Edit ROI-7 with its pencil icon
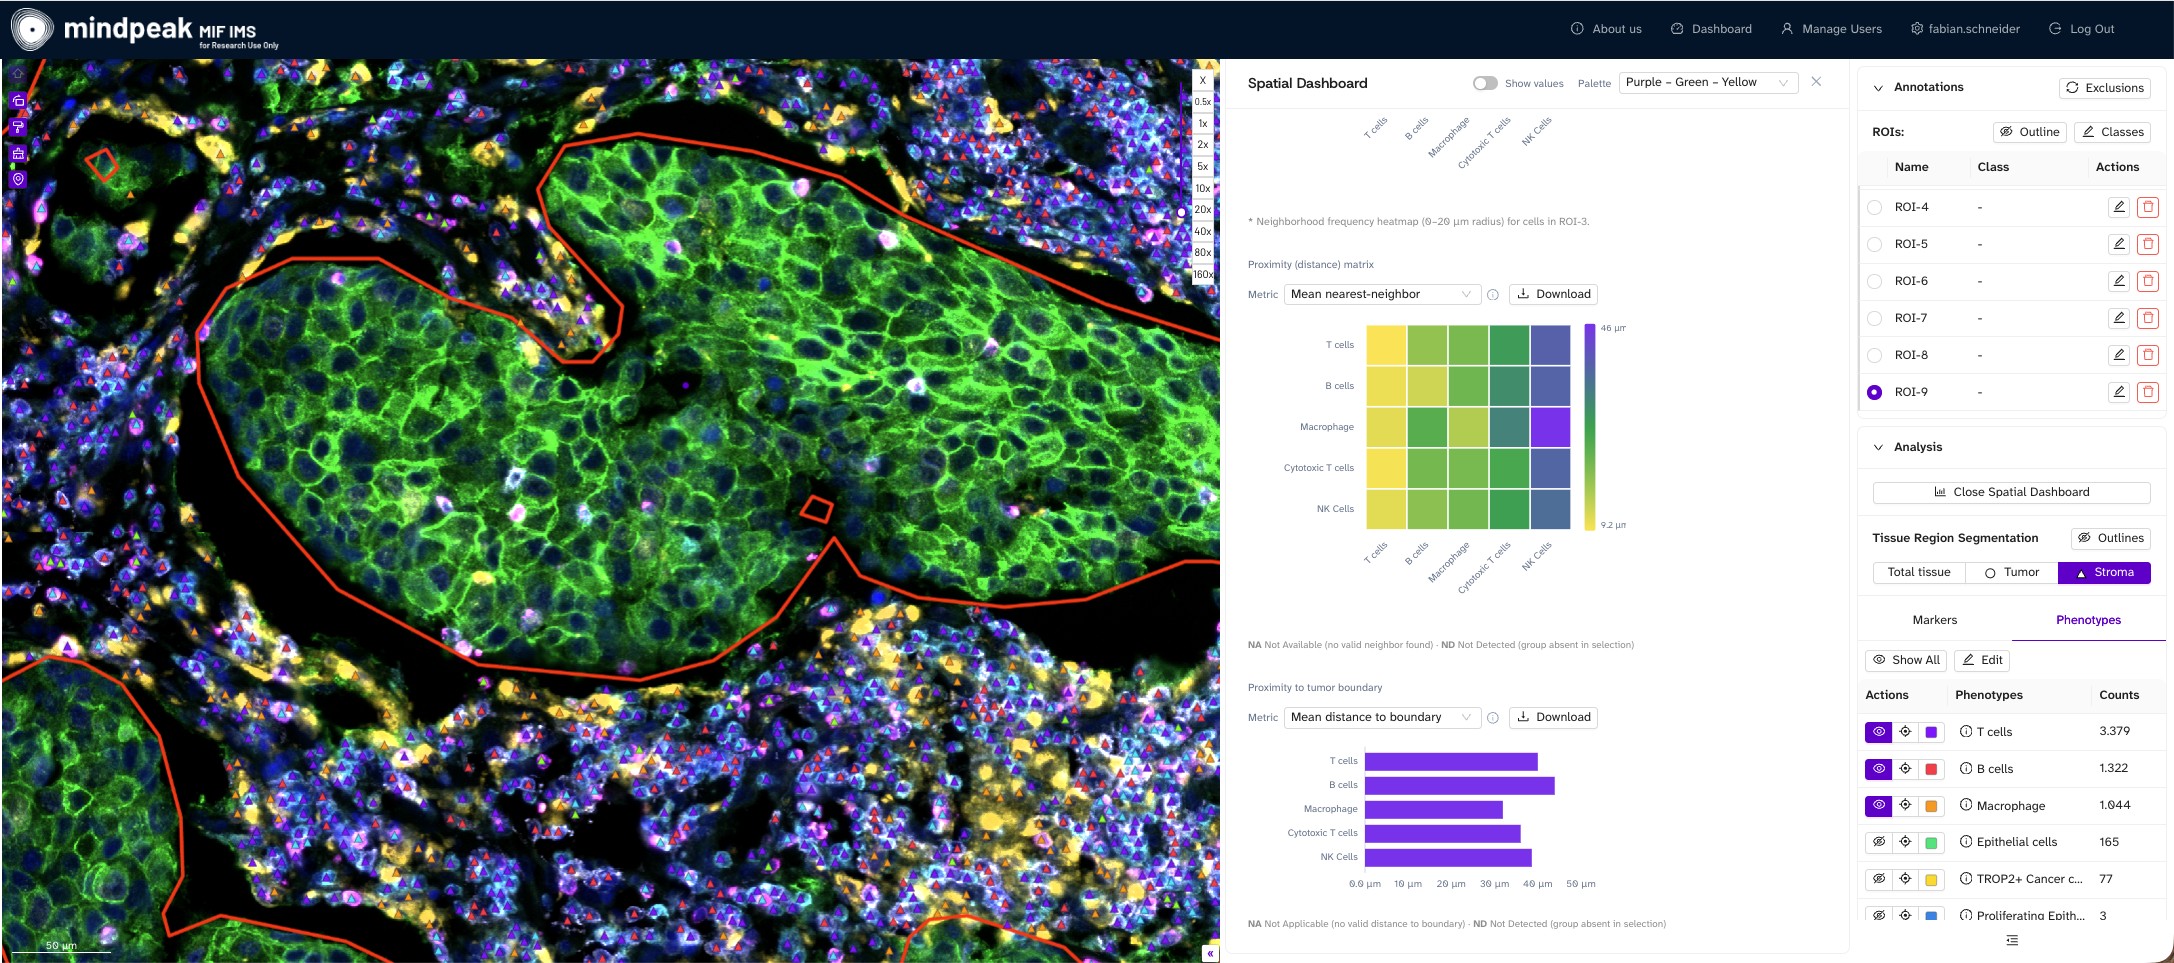Viewport: 2174px width, 963px height. [x=2118, y=318]
